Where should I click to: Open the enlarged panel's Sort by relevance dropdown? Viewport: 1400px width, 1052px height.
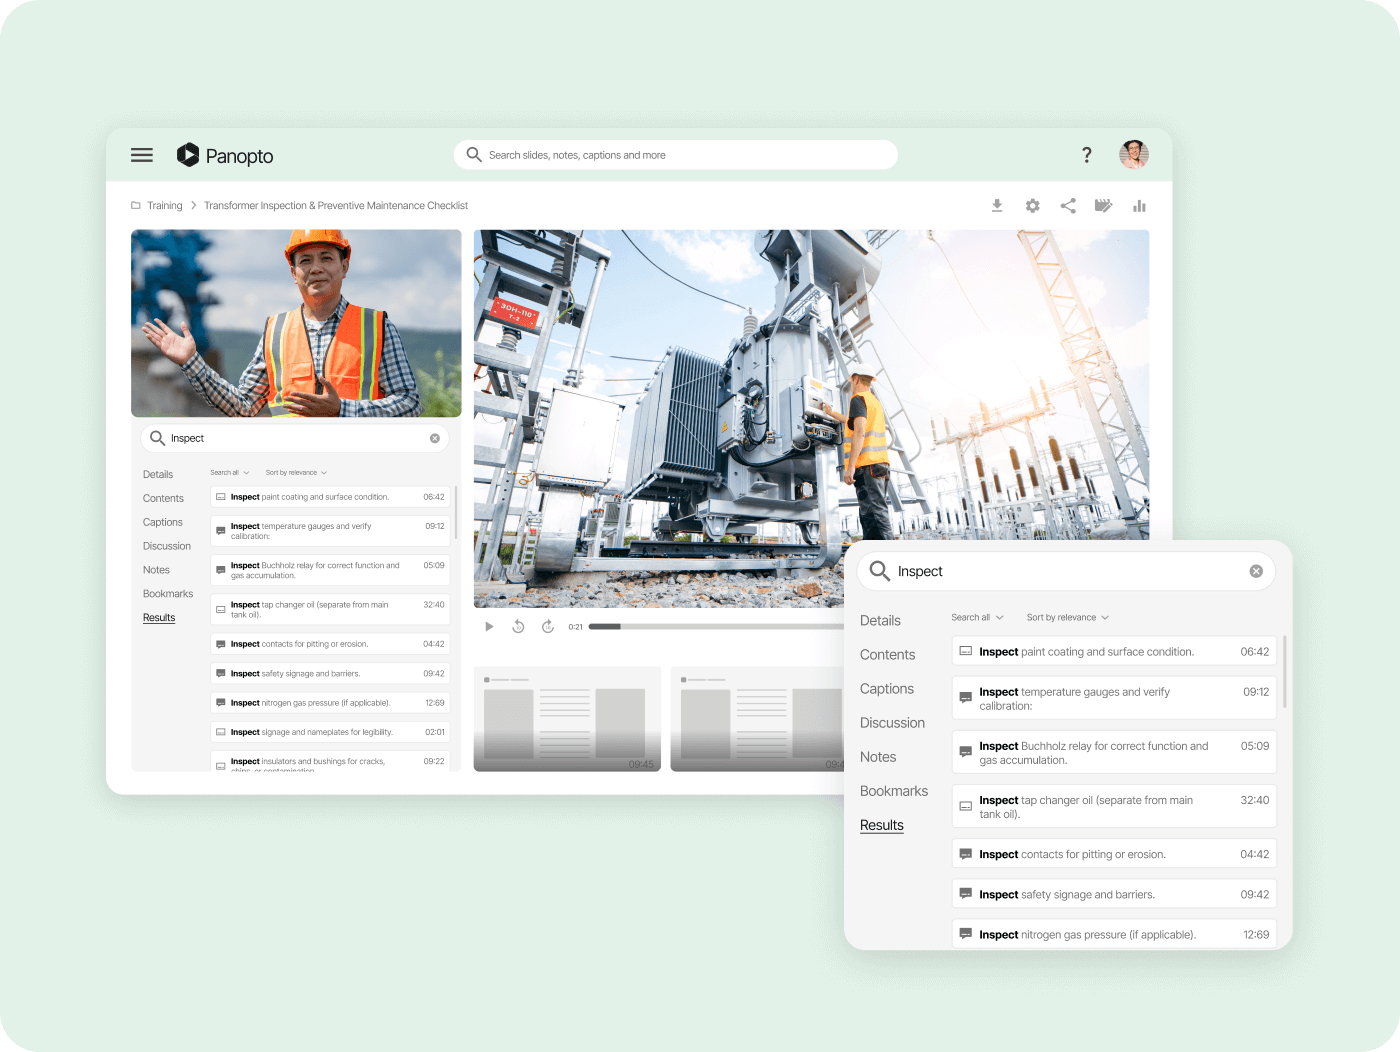tap(1067, 618)
